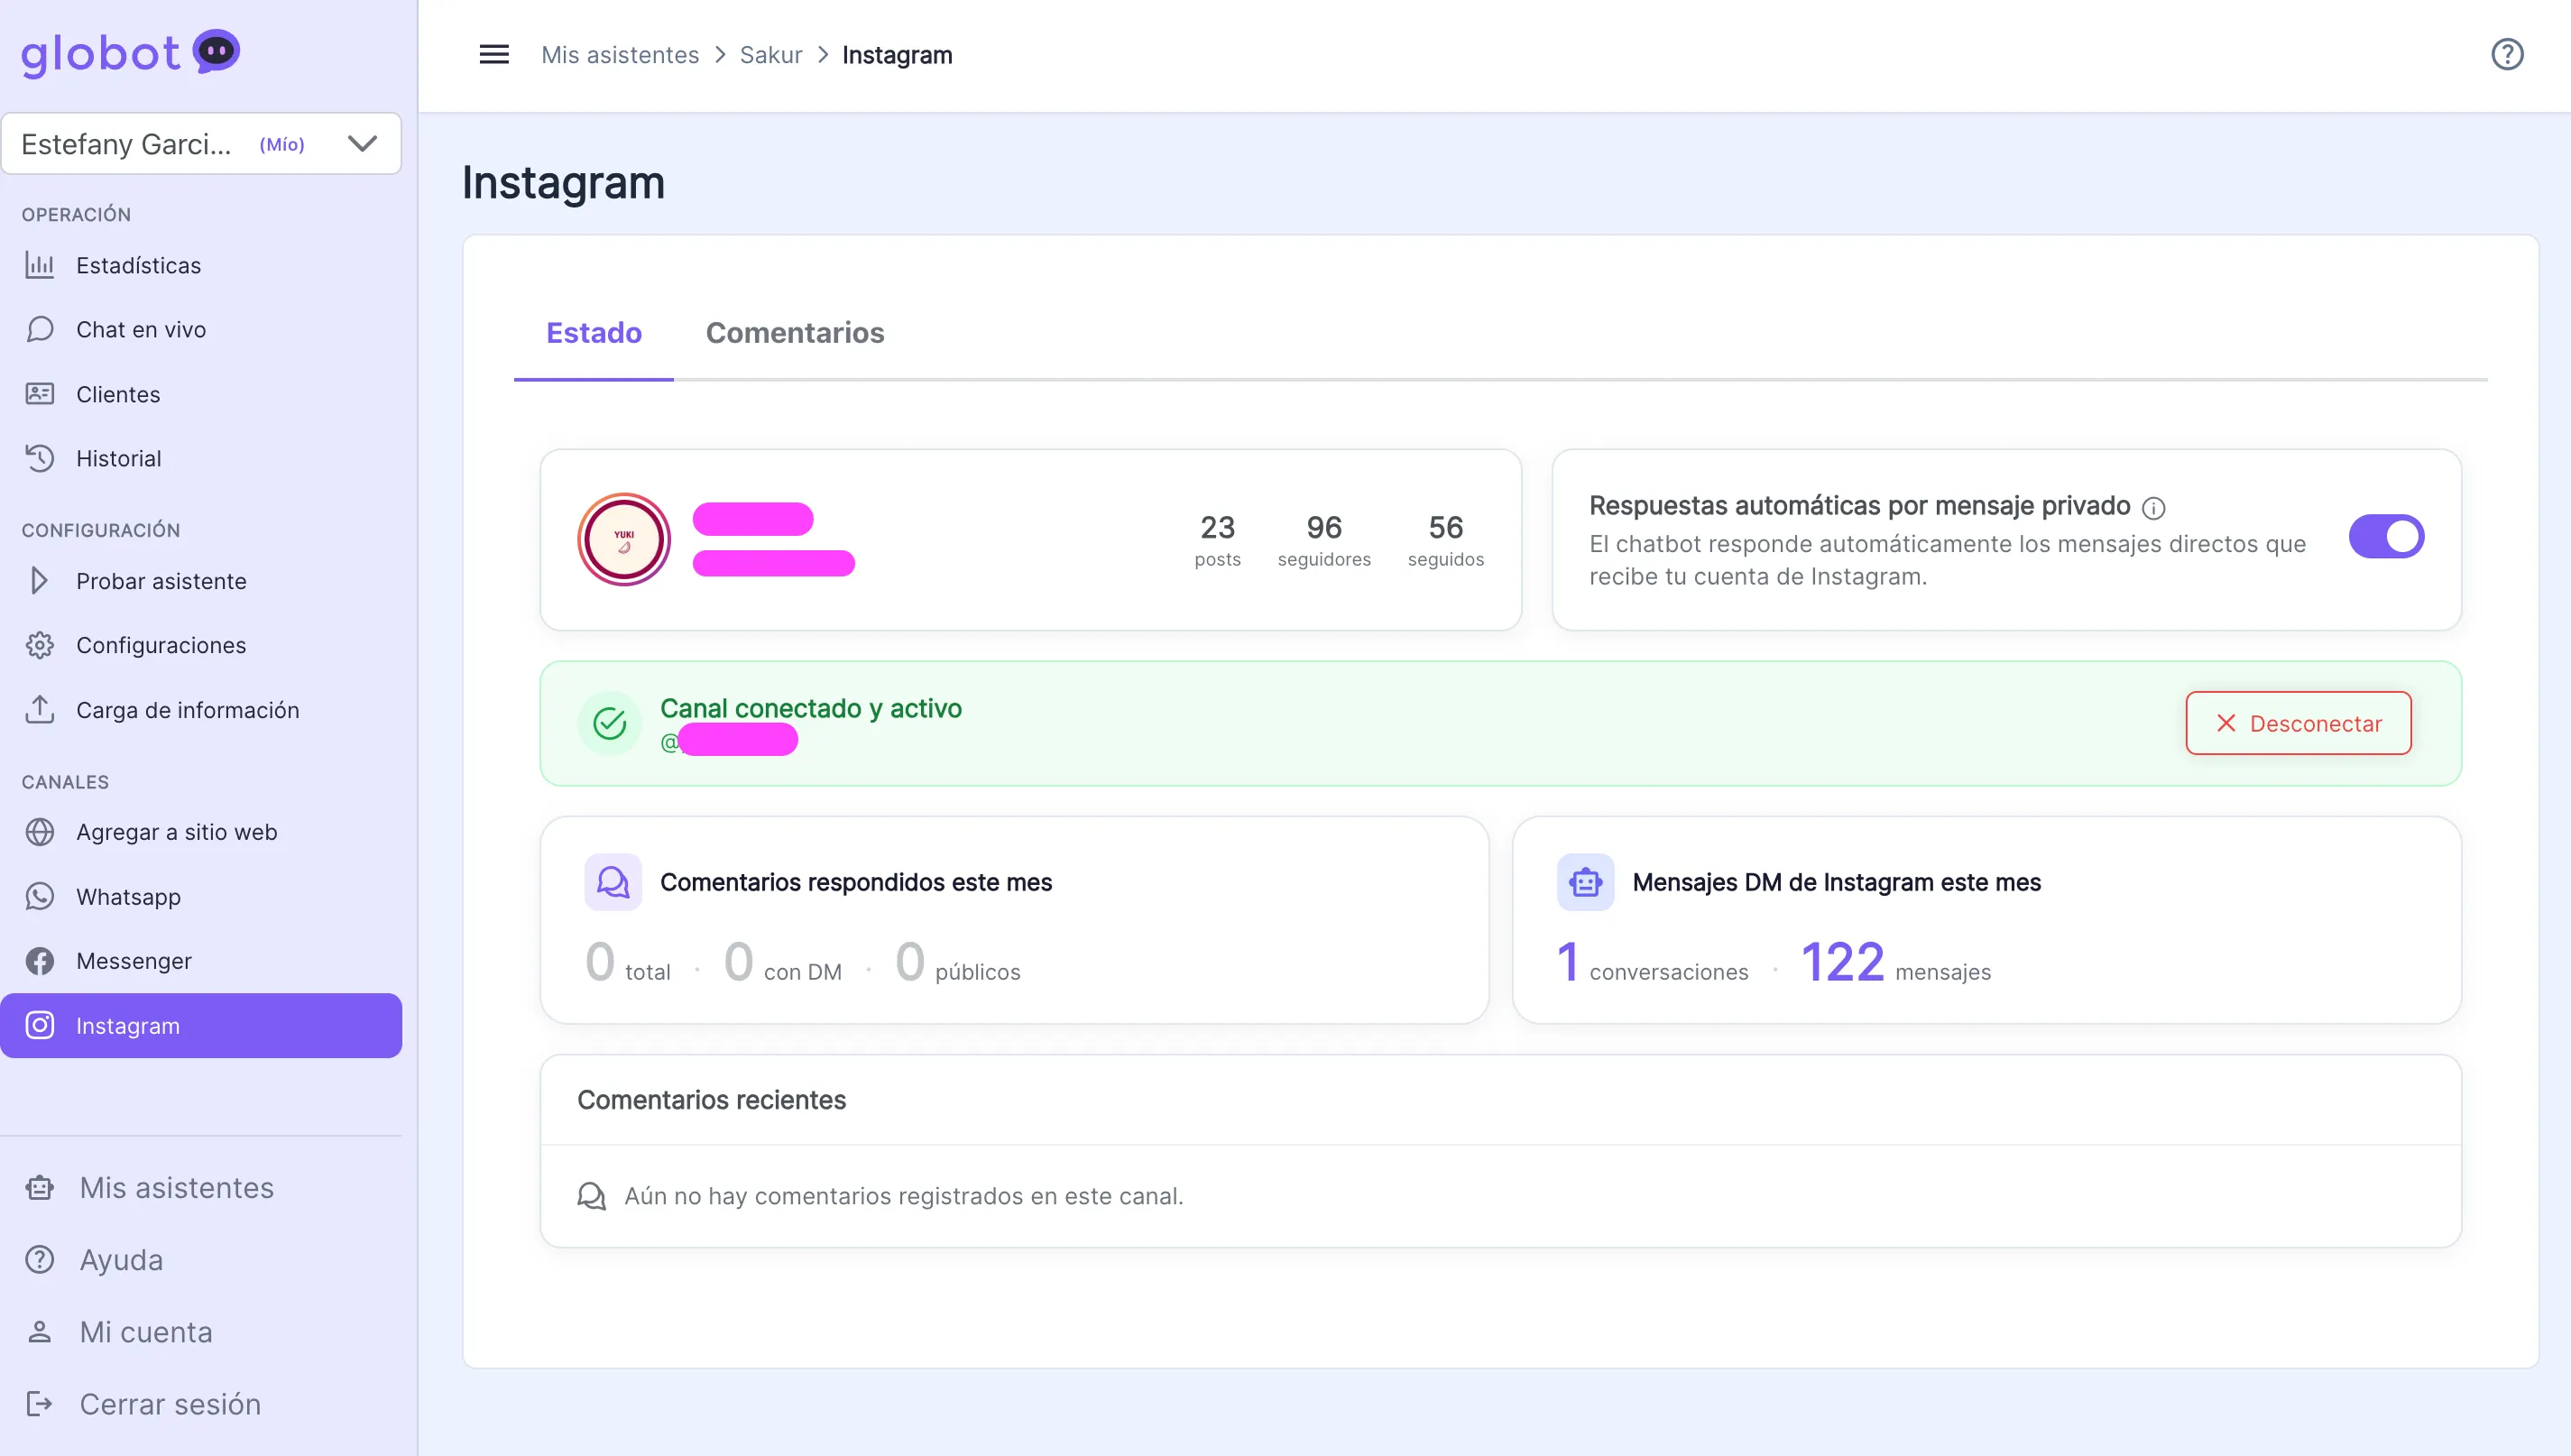Viewport: 2571px width, 1456px height.
Task: Open the hamburger menu icon
Action: click(x=494, y=54)
